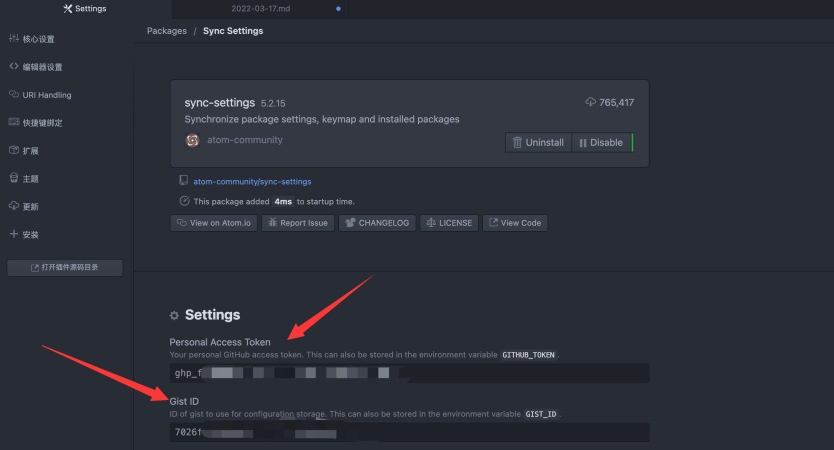Click the Personal Access Token input field
The height and width of the screenshot is (450, 834).
[x=409, y=373]
